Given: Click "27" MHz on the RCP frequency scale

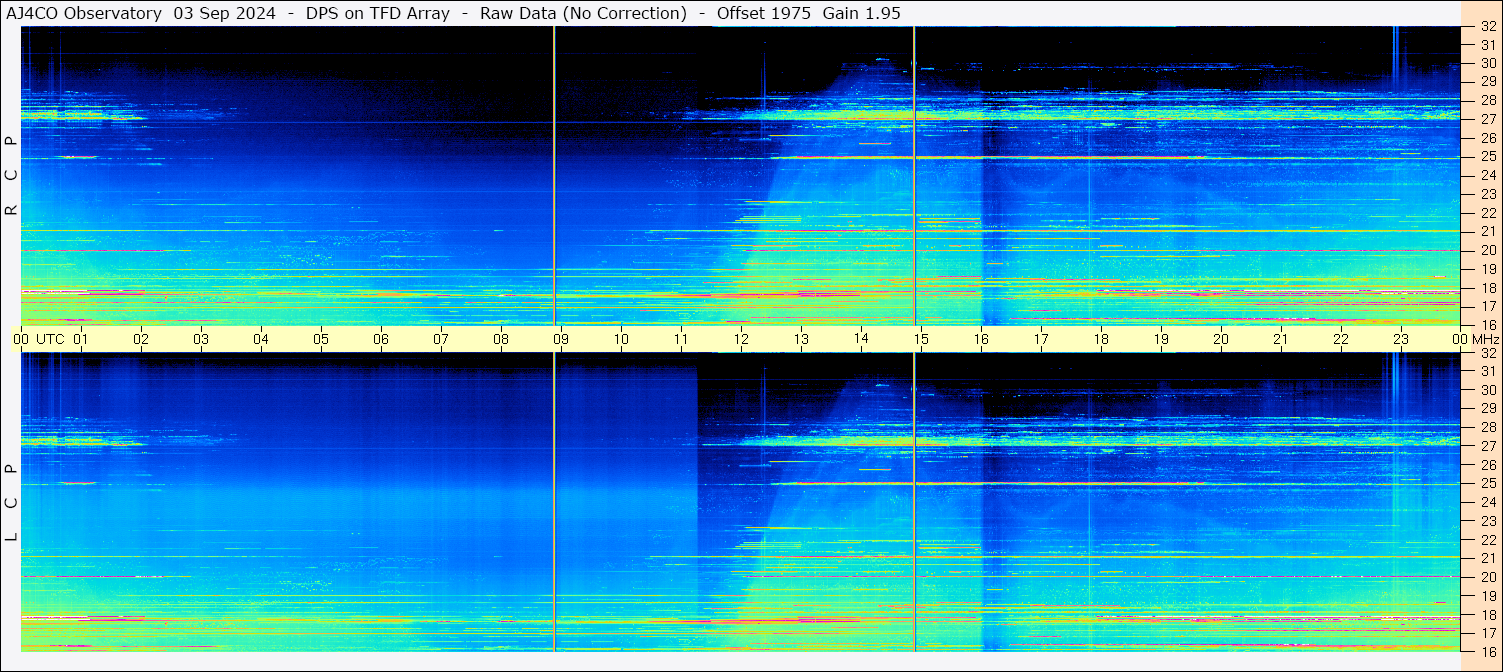Looking at the screenshot, I should pyautogui.click(x=1488, y=119).
